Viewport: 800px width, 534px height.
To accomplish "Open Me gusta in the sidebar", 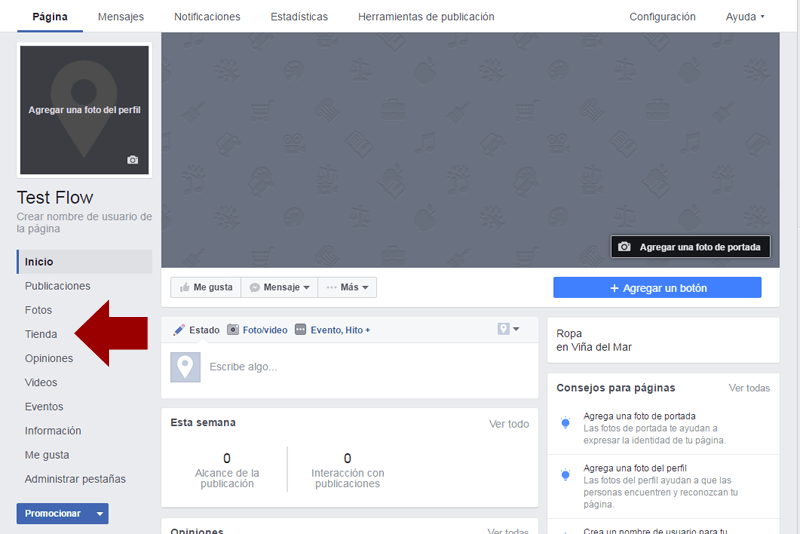I will pos(47,455).
